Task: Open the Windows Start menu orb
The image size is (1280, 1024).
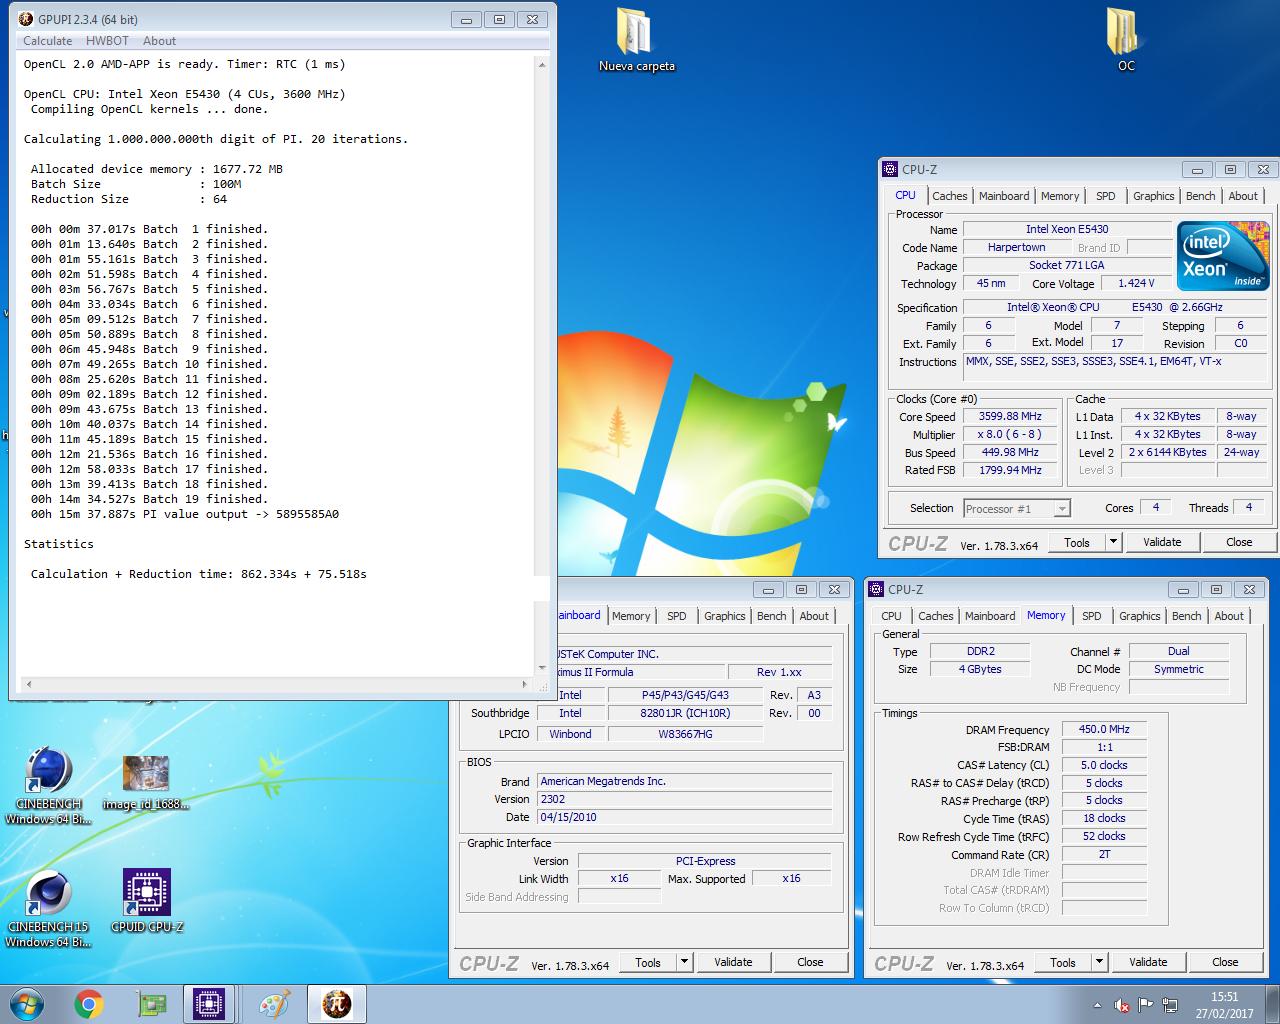Action: 27,1004
